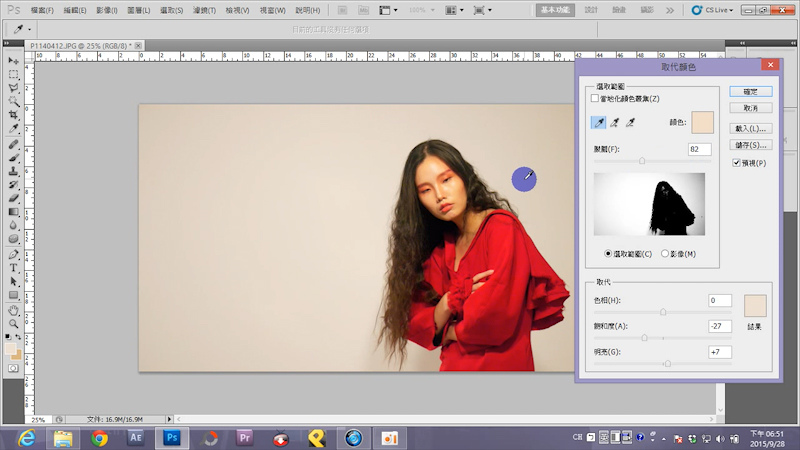Image resolution: width=800 pixels, height=450 pixels.
Task: Select the Rectangular Marquee tool
Action: [14, 74]
